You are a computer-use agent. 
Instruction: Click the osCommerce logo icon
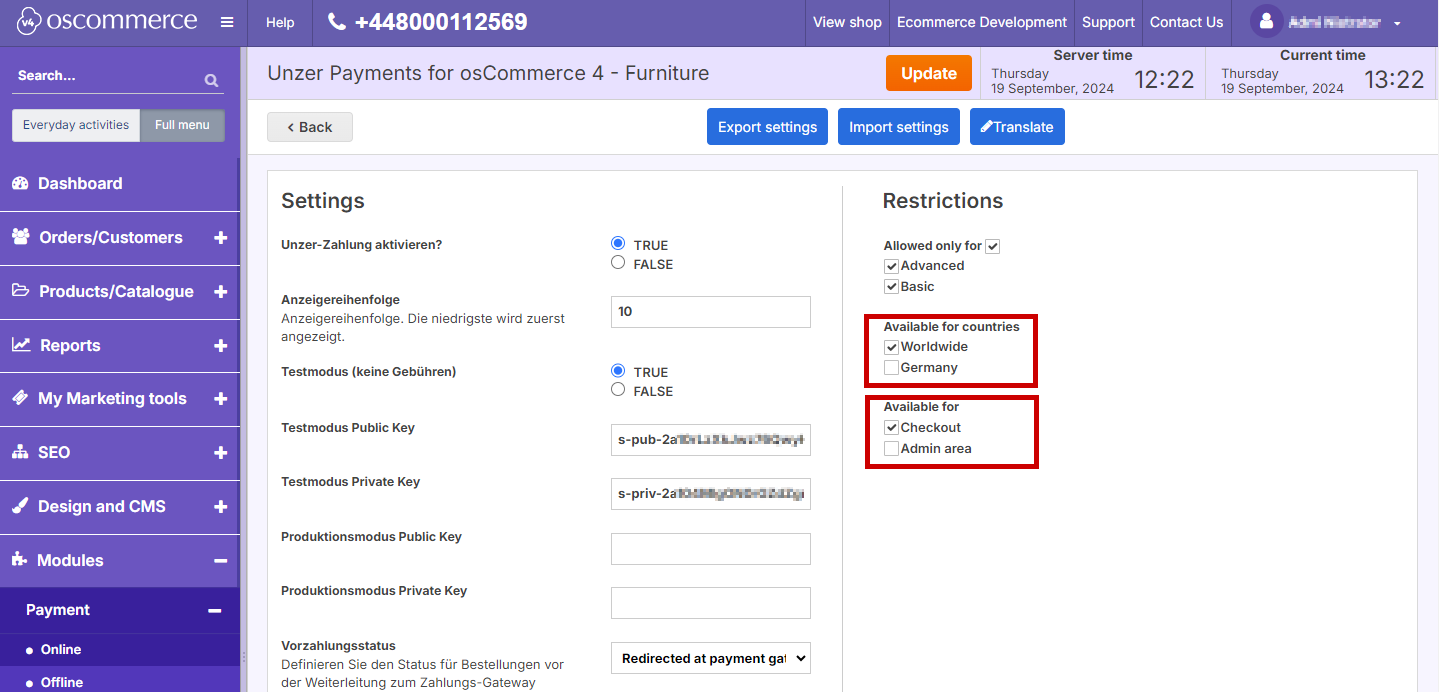point(27,22)
